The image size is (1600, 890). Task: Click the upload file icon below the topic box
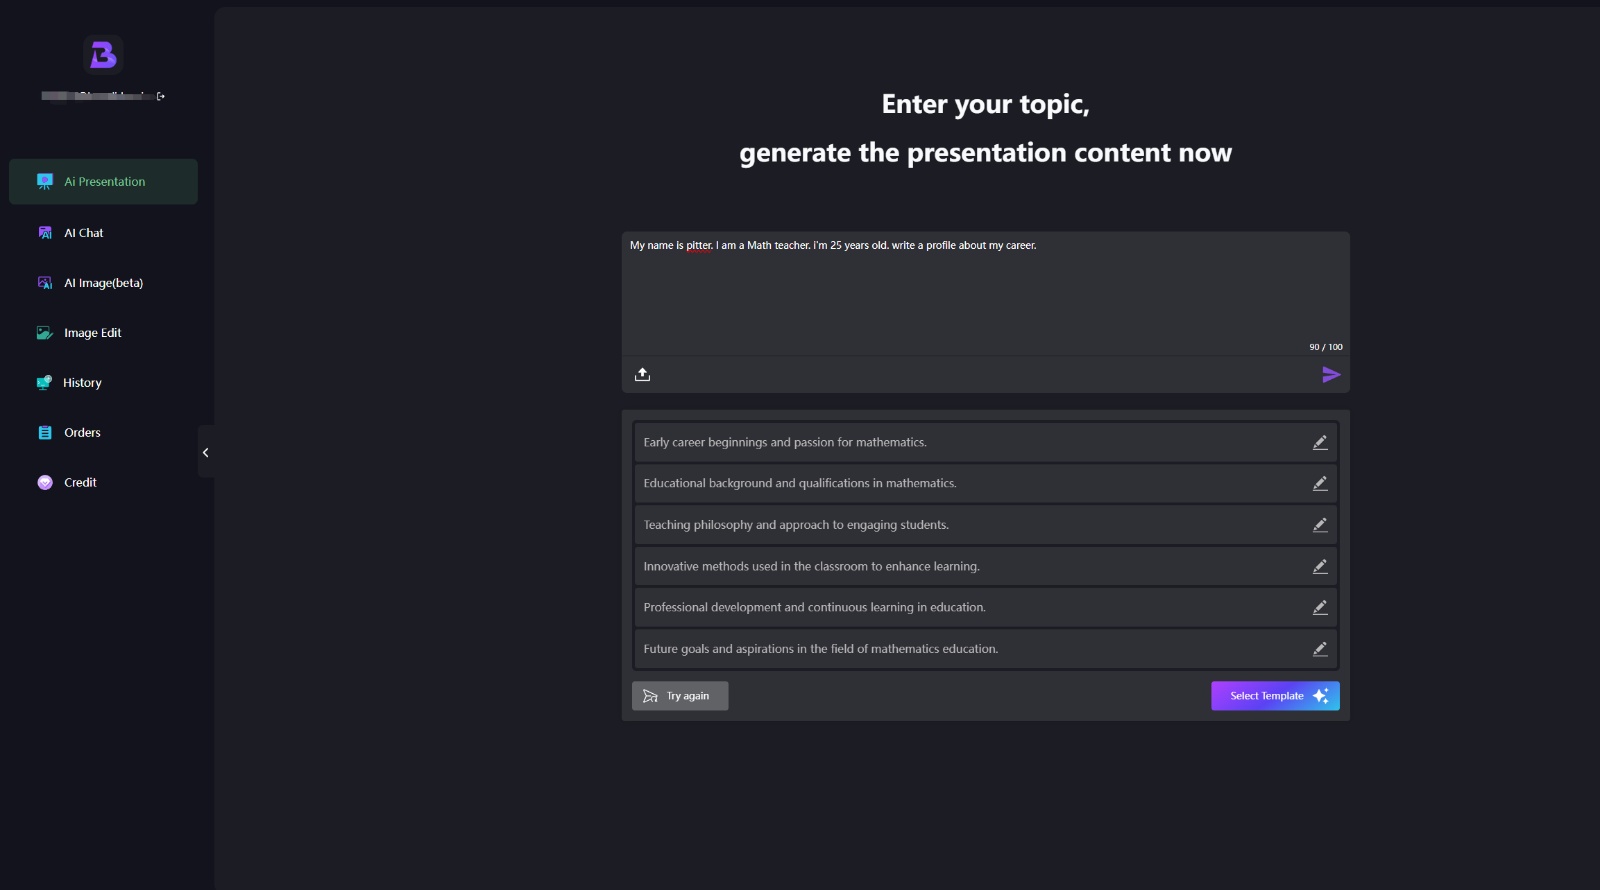tap(643, 374)
